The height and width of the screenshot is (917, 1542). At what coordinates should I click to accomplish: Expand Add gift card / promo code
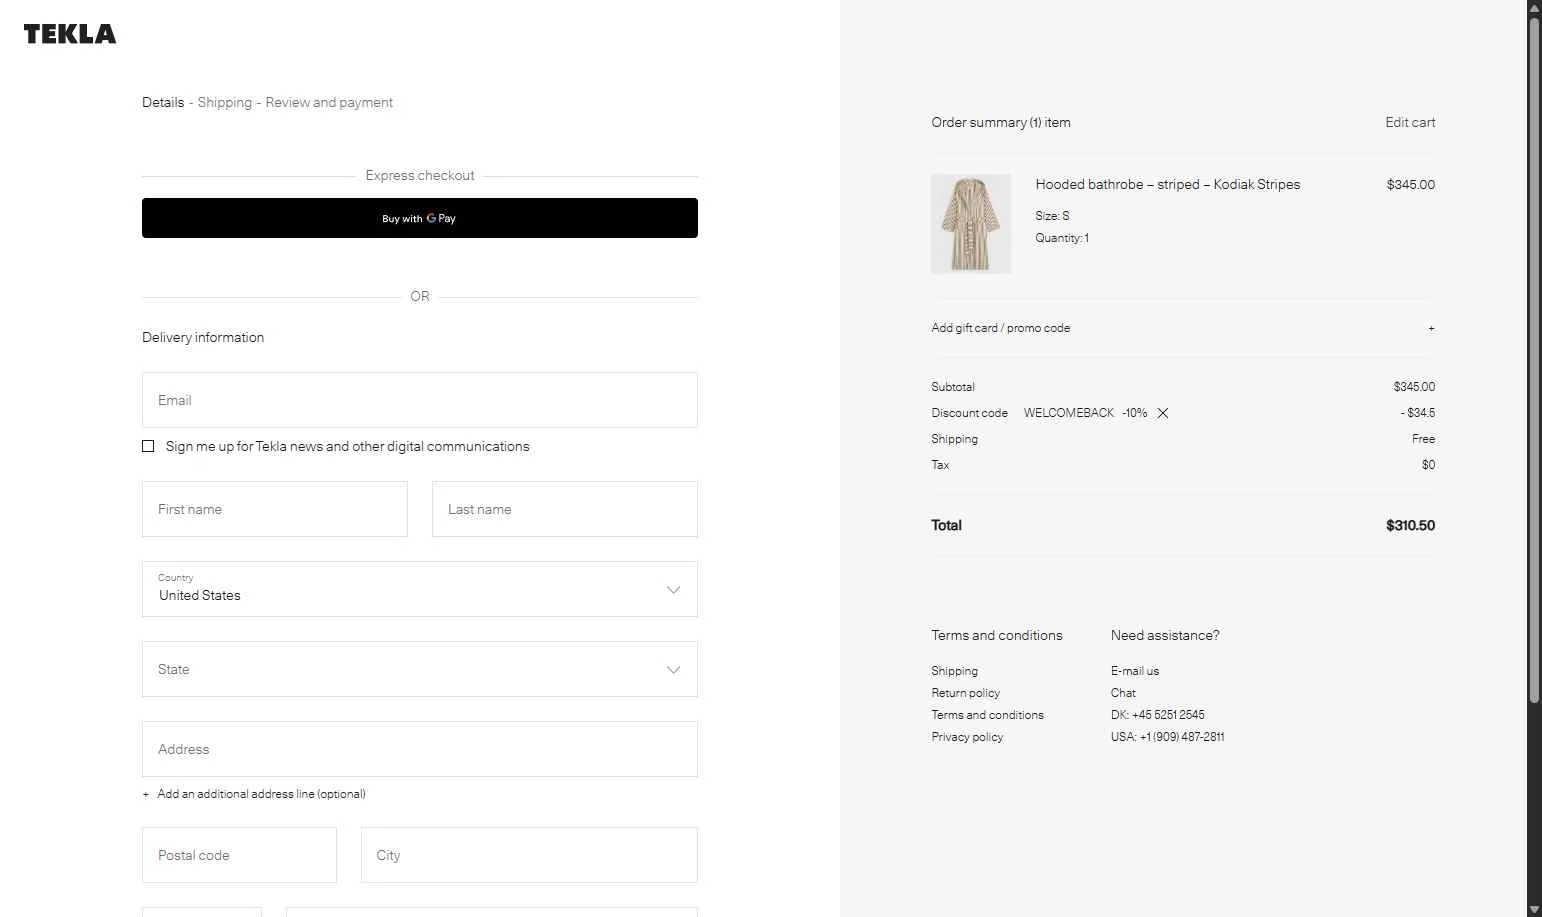tap(1183, 328)
